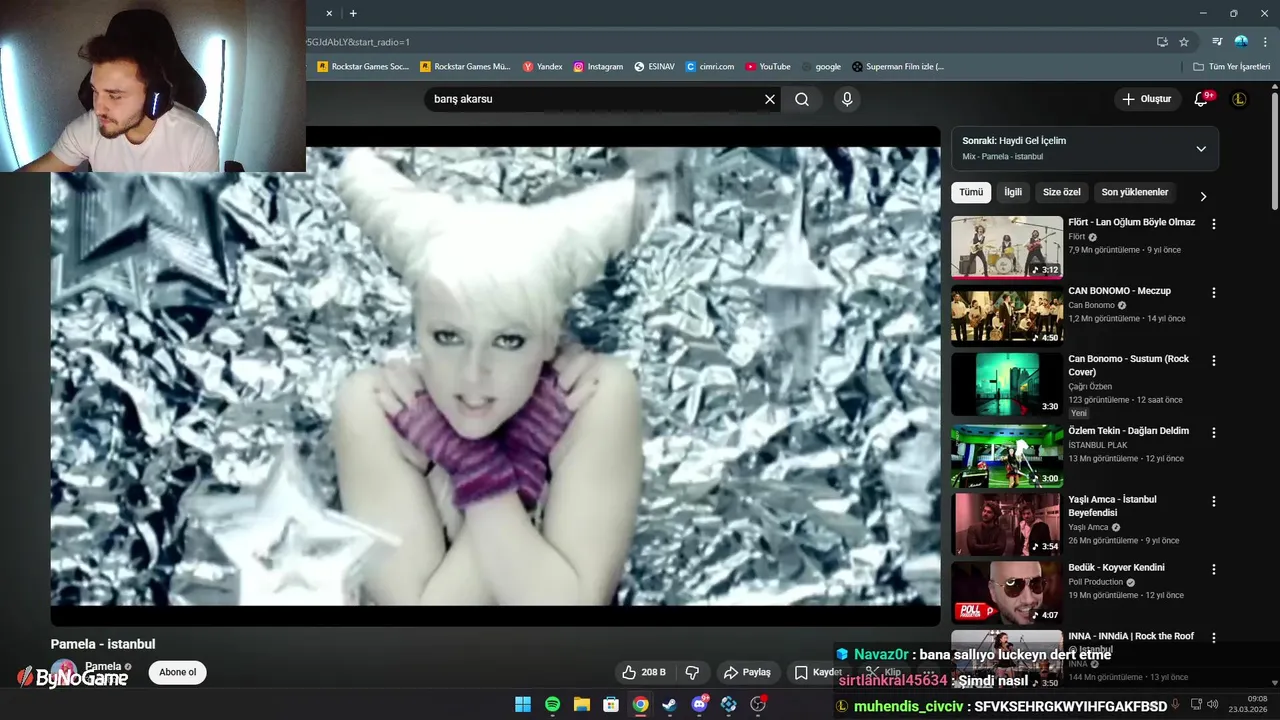Image resolution: width=1280 pixels, height=720 pixels.
Task: Select the Tümü filter chip
Action: (971, 192)
